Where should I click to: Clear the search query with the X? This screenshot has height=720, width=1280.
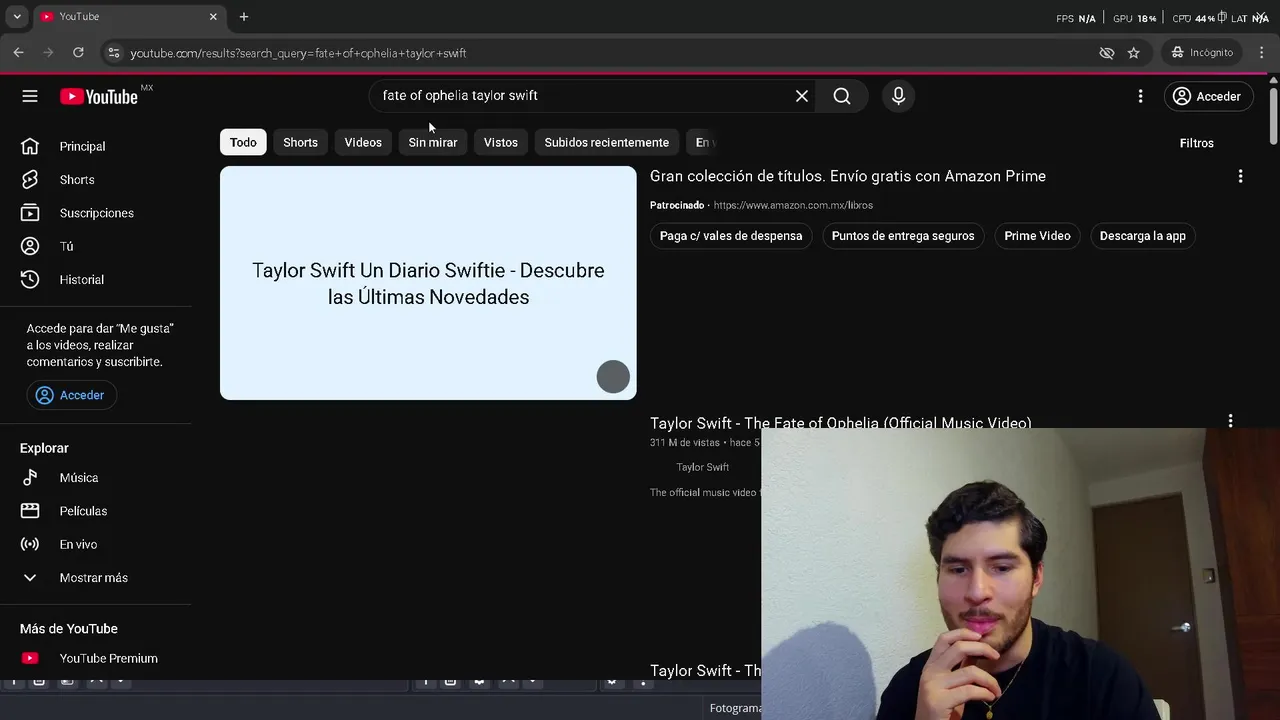point(802,96)
